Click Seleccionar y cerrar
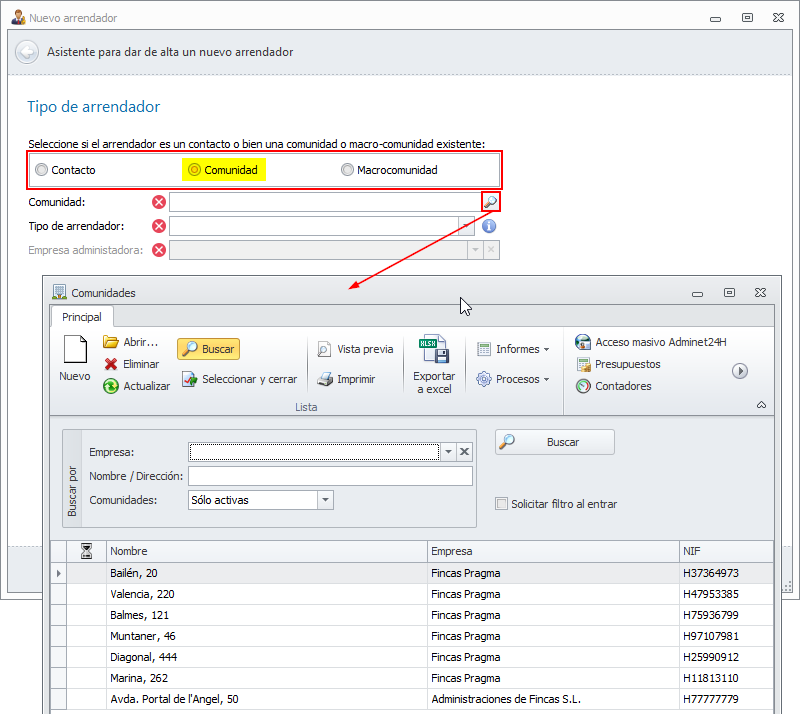Image resolution: width=800 pixels, height=714 pixels. coord(239,379)
